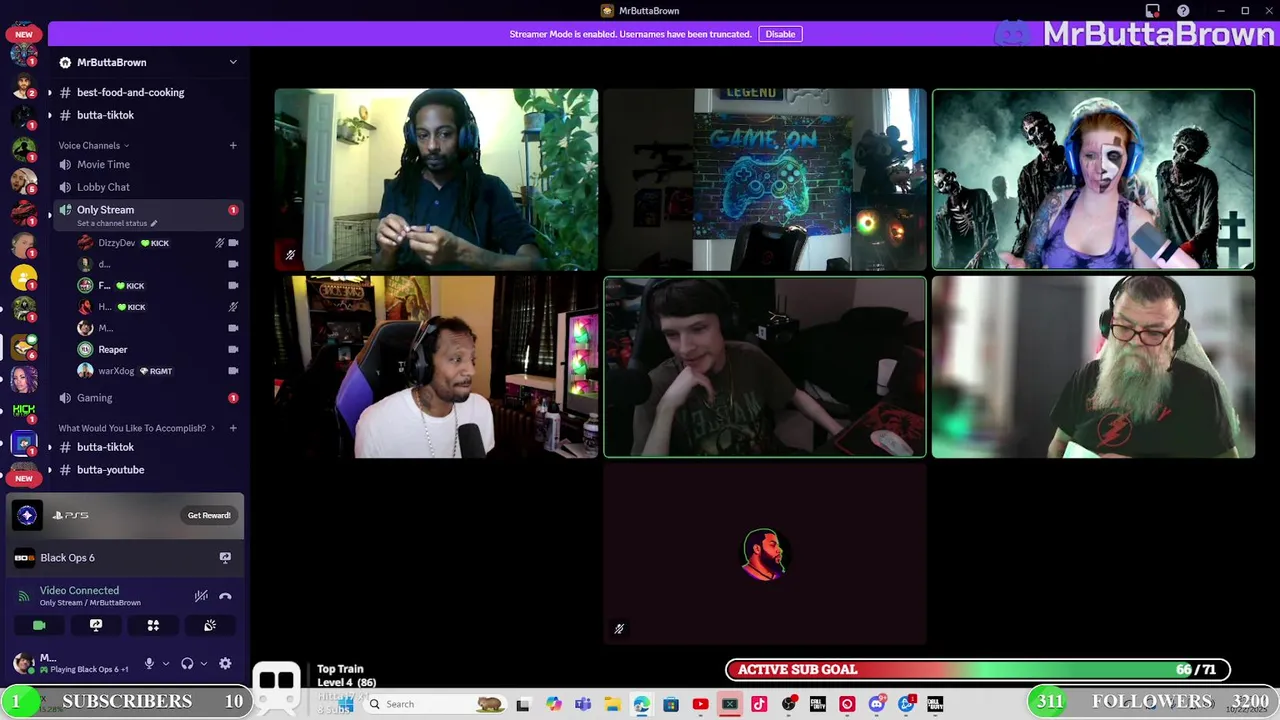
Task: Click the mute indicator beside H... user
Action: (233, 307)
